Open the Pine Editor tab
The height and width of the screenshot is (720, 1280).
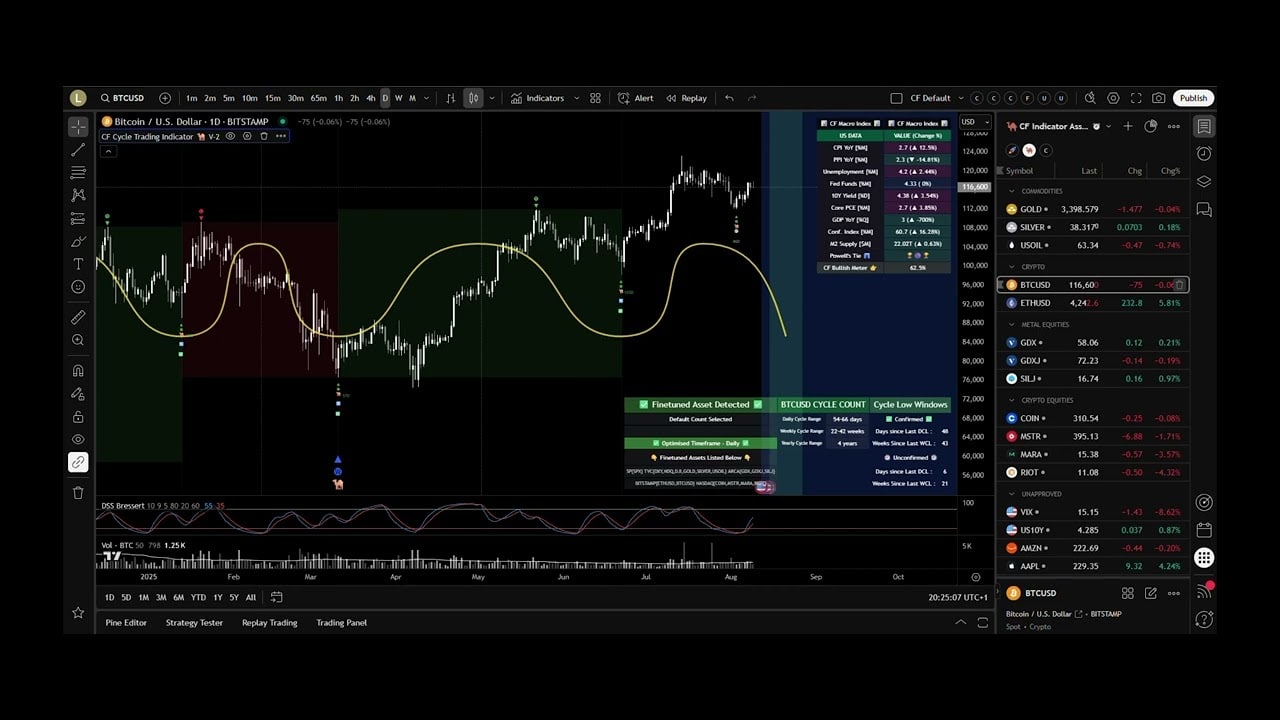[126, 623]
